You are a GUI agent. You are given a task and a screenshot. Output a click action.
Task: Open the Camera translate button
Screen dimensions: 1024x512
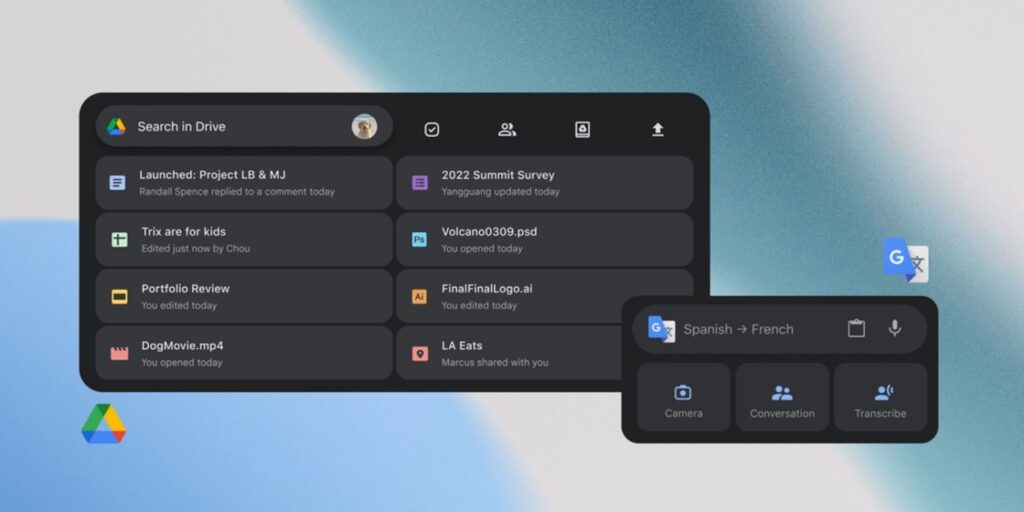pyautogui.click(x=684, y=397)
